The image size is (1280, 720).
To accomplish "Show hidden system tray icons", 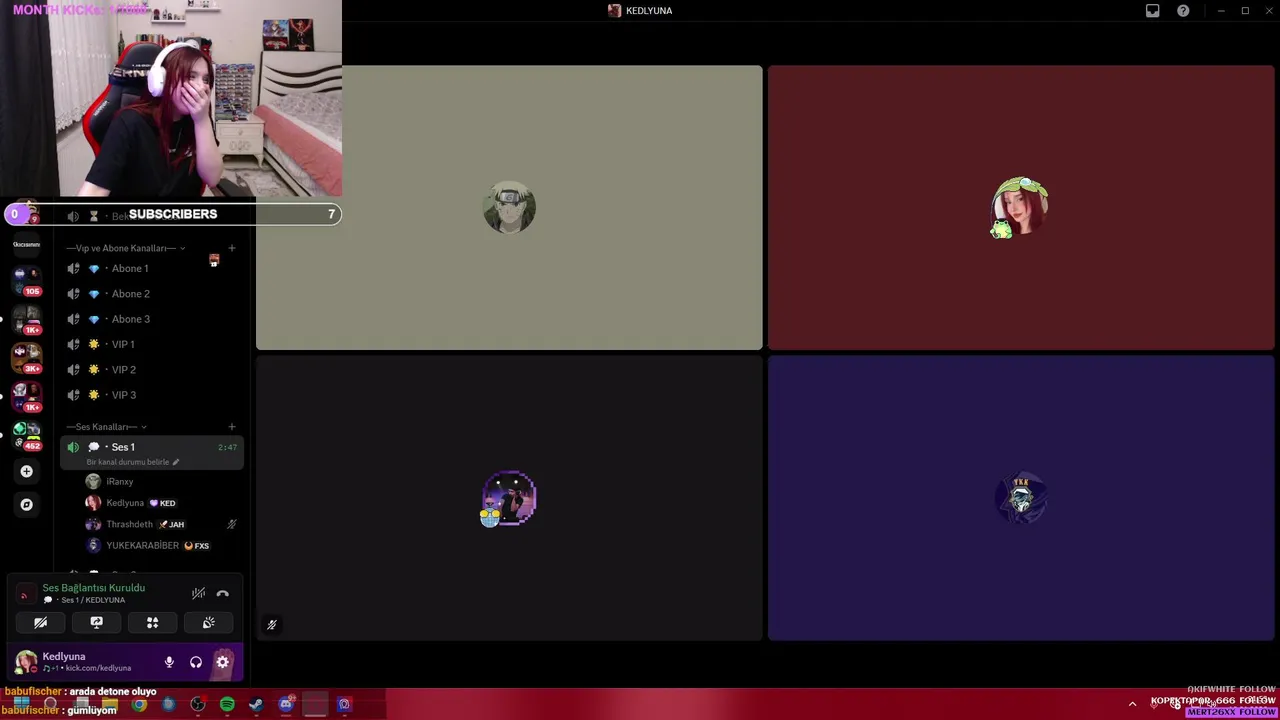I will click(x=1132, y=704).
